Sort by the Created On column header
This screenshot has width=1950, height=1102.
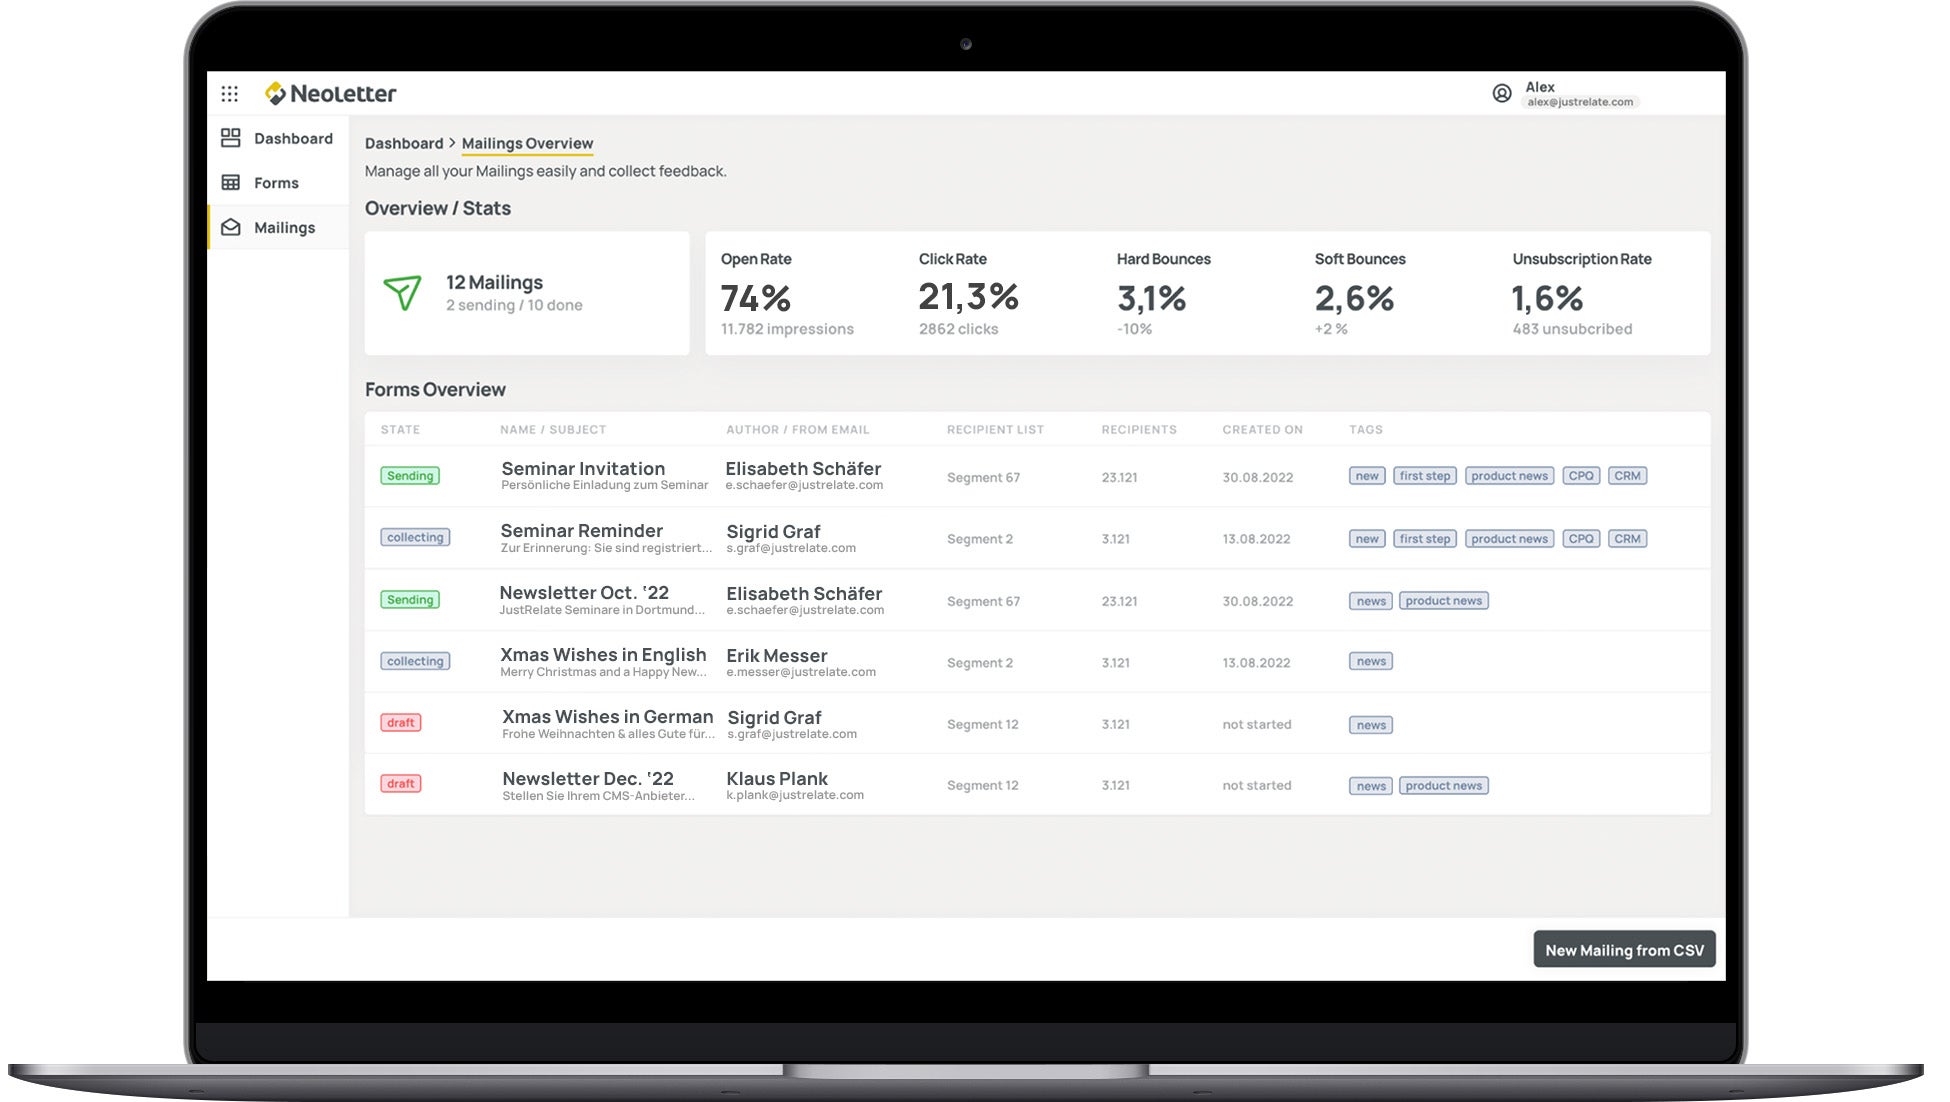pyautogui.click(x=1261, y=430)
